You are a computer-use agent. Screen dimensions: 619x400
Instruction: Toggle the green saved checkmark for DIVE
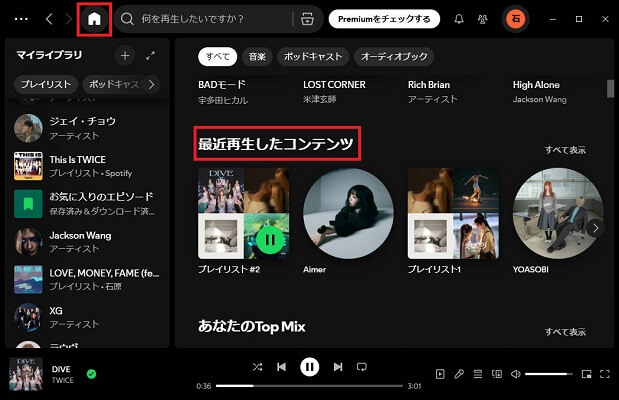click(91, 374)
